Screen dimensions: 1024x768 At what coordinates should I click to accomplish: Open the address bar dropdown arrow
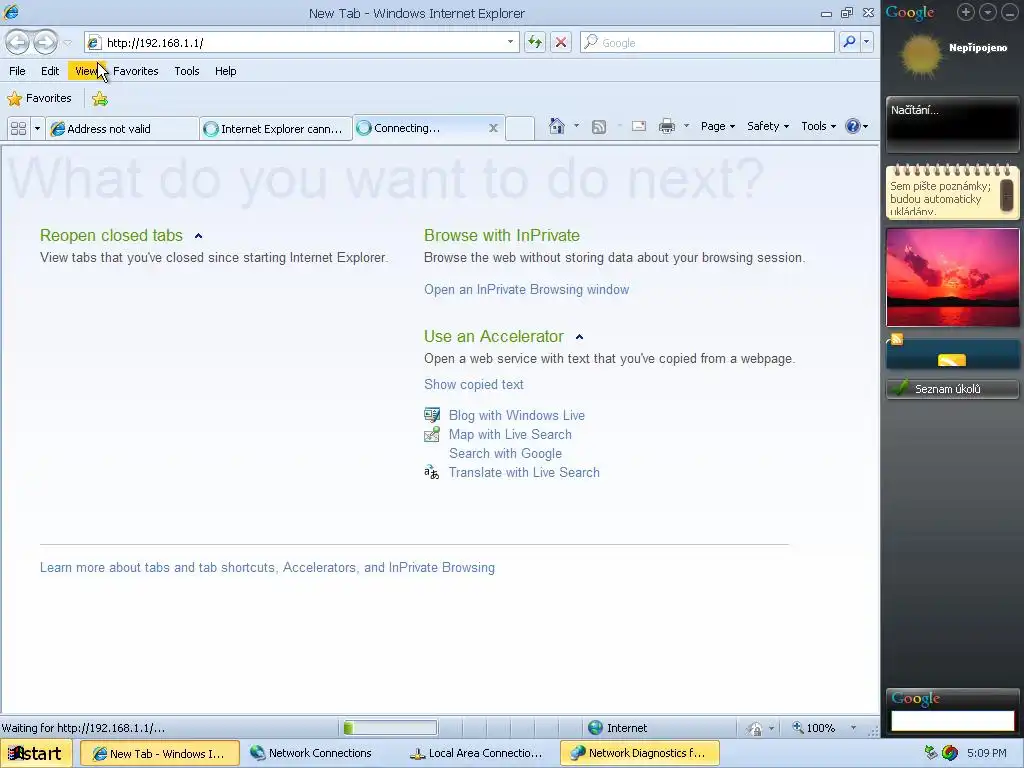click(510, 42)
